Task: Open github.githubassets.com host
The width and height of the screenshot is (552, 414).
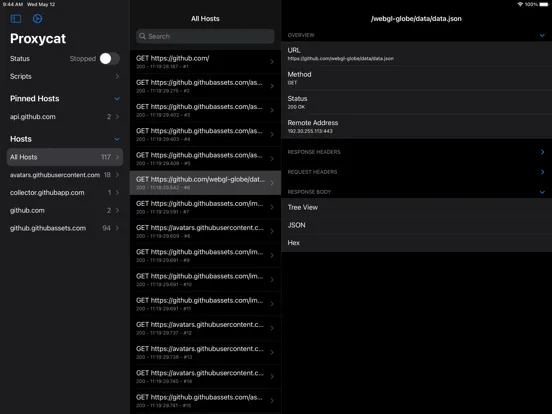Action: coord(65,228)
